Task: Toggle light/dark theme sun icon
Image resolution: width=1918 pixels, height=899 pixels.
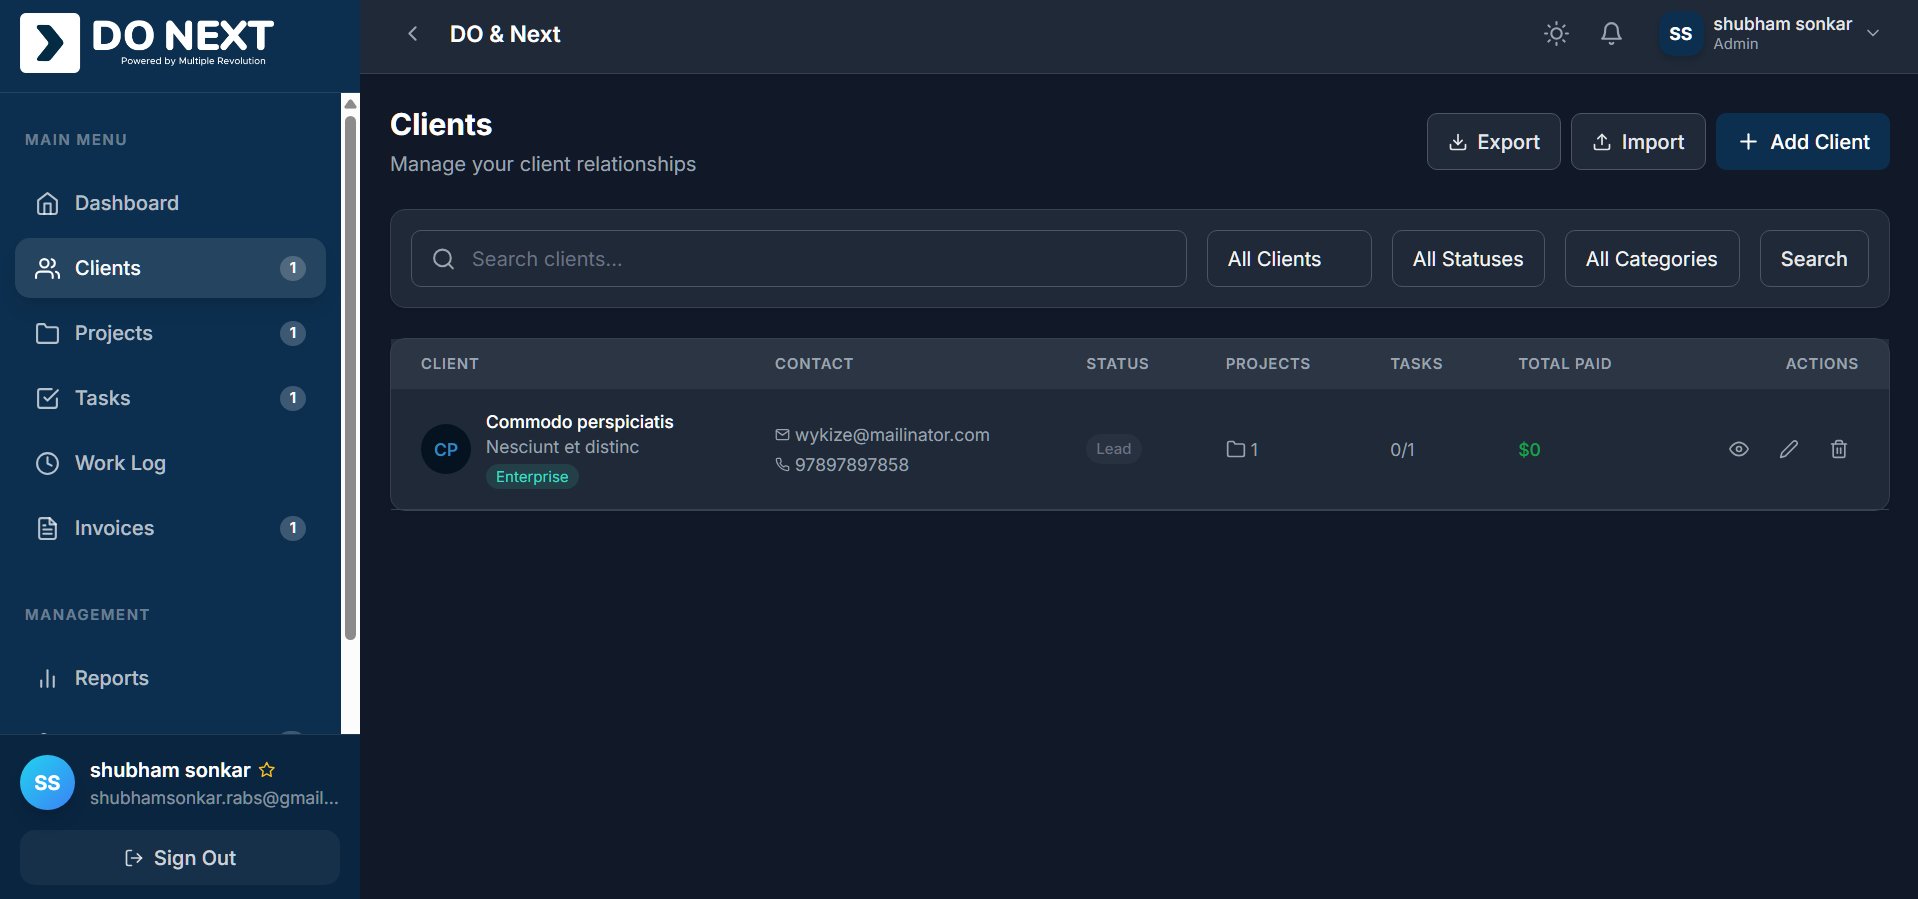Action: pos(1556,34)
